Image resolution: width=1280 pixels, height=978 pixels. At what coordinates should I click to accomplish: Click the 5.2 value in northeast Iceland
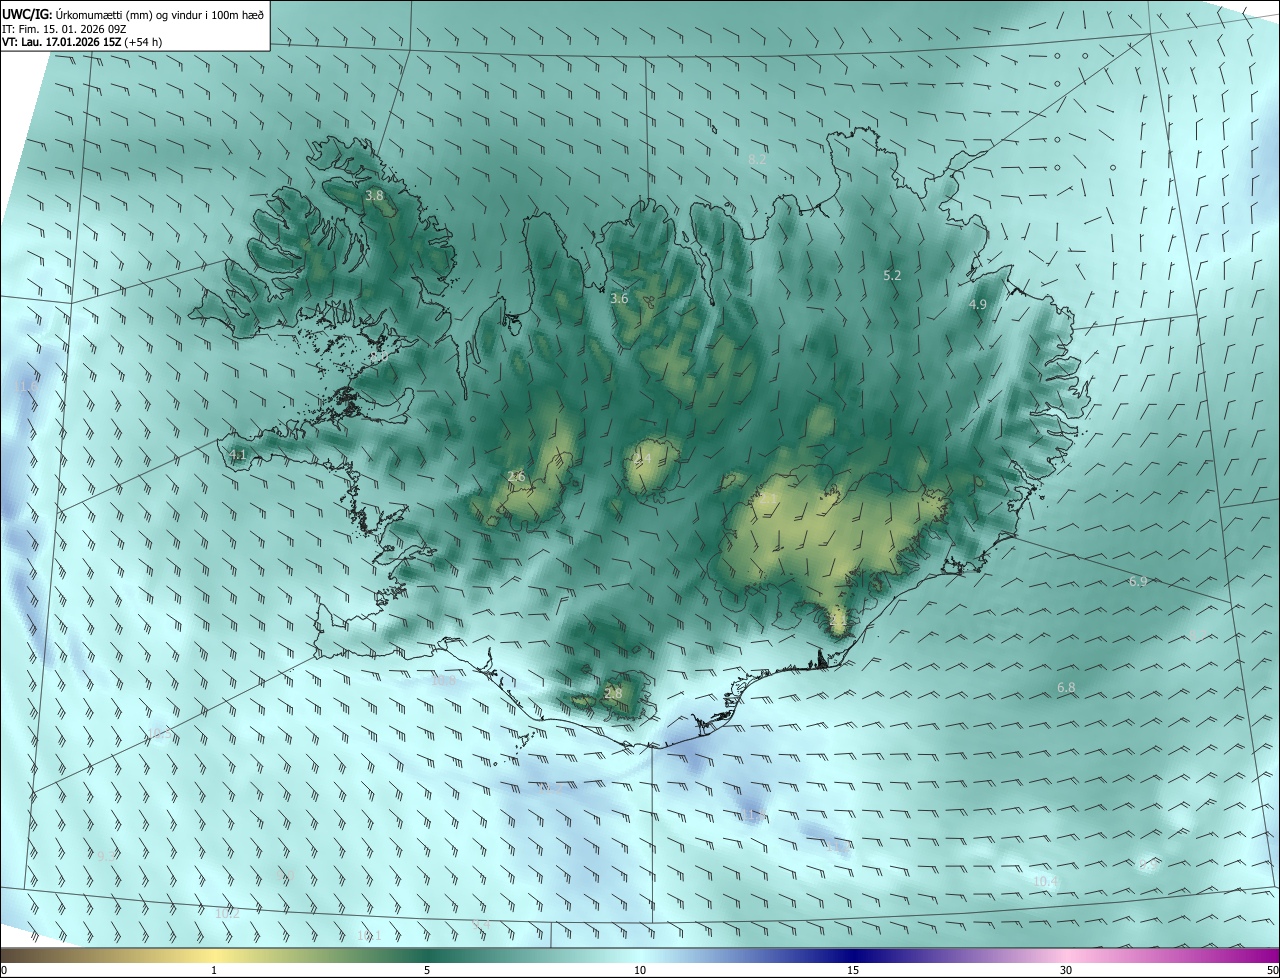click(893, 275)
